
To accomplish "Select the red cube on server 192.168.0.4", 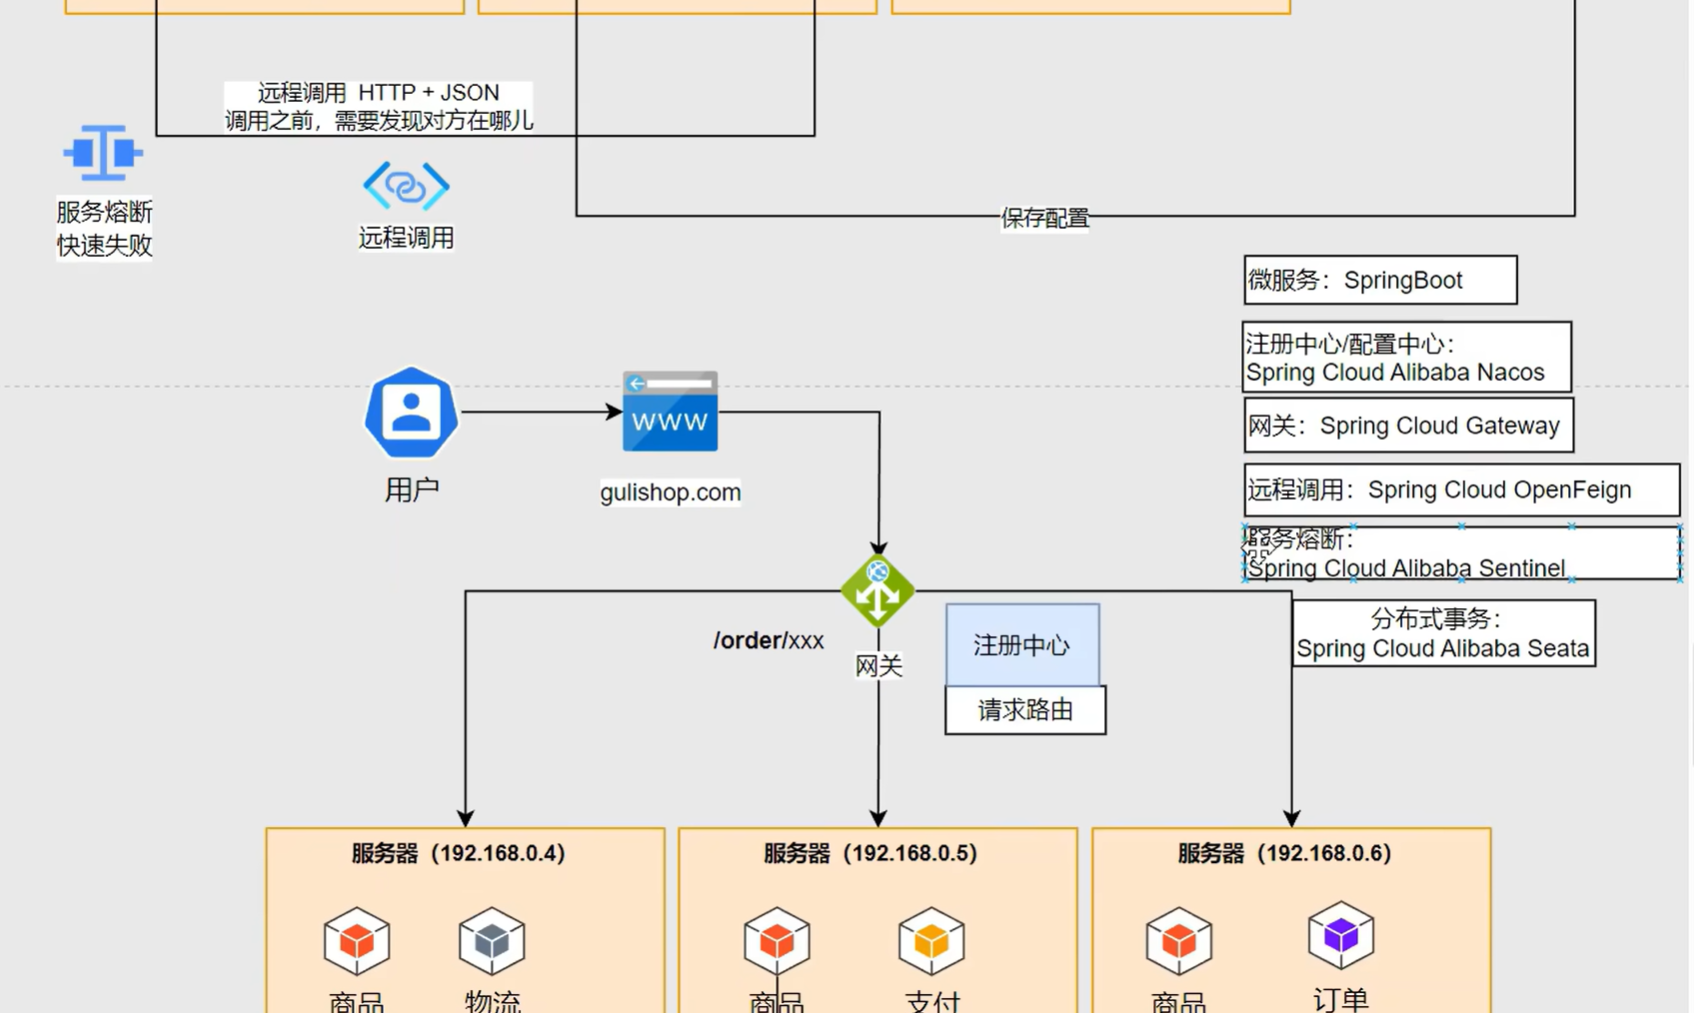I will pyautogui.click(x=357, y=941).
